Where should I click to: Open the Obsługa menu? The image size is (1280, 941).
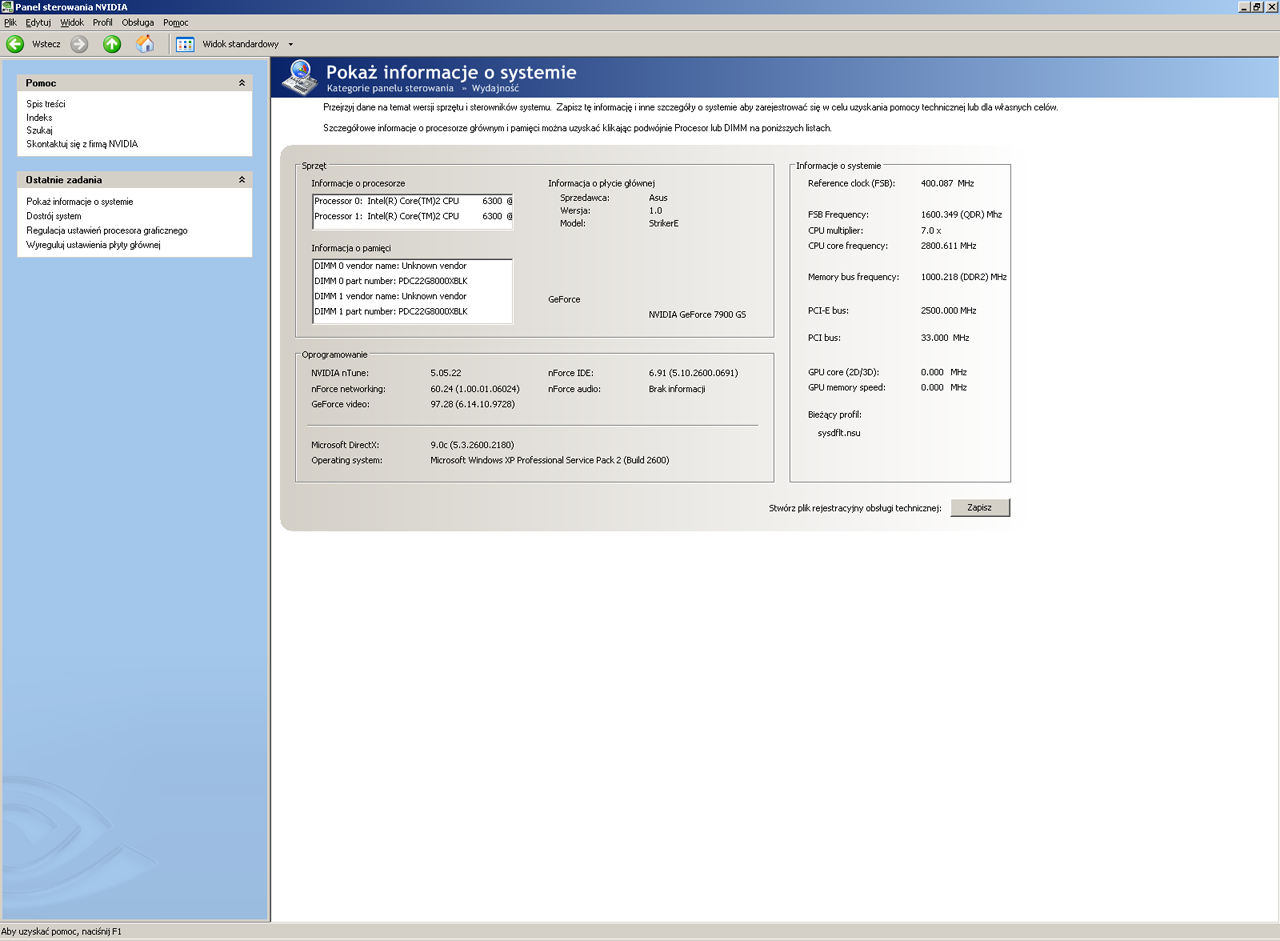click(x=138, y=22)
